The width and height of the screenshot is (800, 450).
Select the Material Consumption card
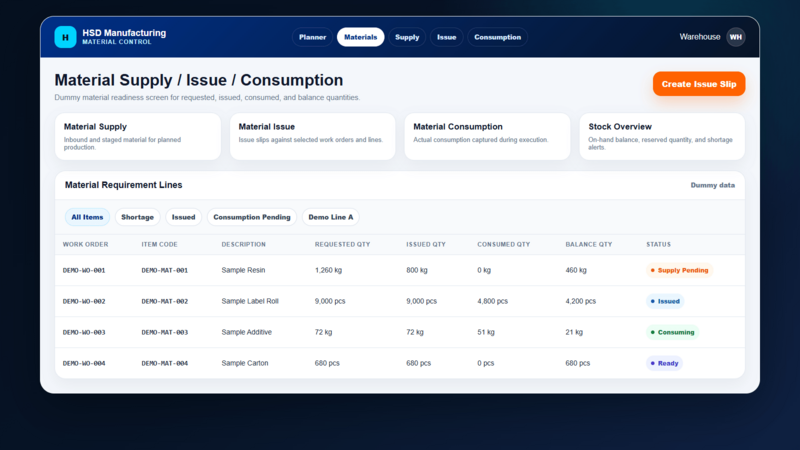pos(487,137)
